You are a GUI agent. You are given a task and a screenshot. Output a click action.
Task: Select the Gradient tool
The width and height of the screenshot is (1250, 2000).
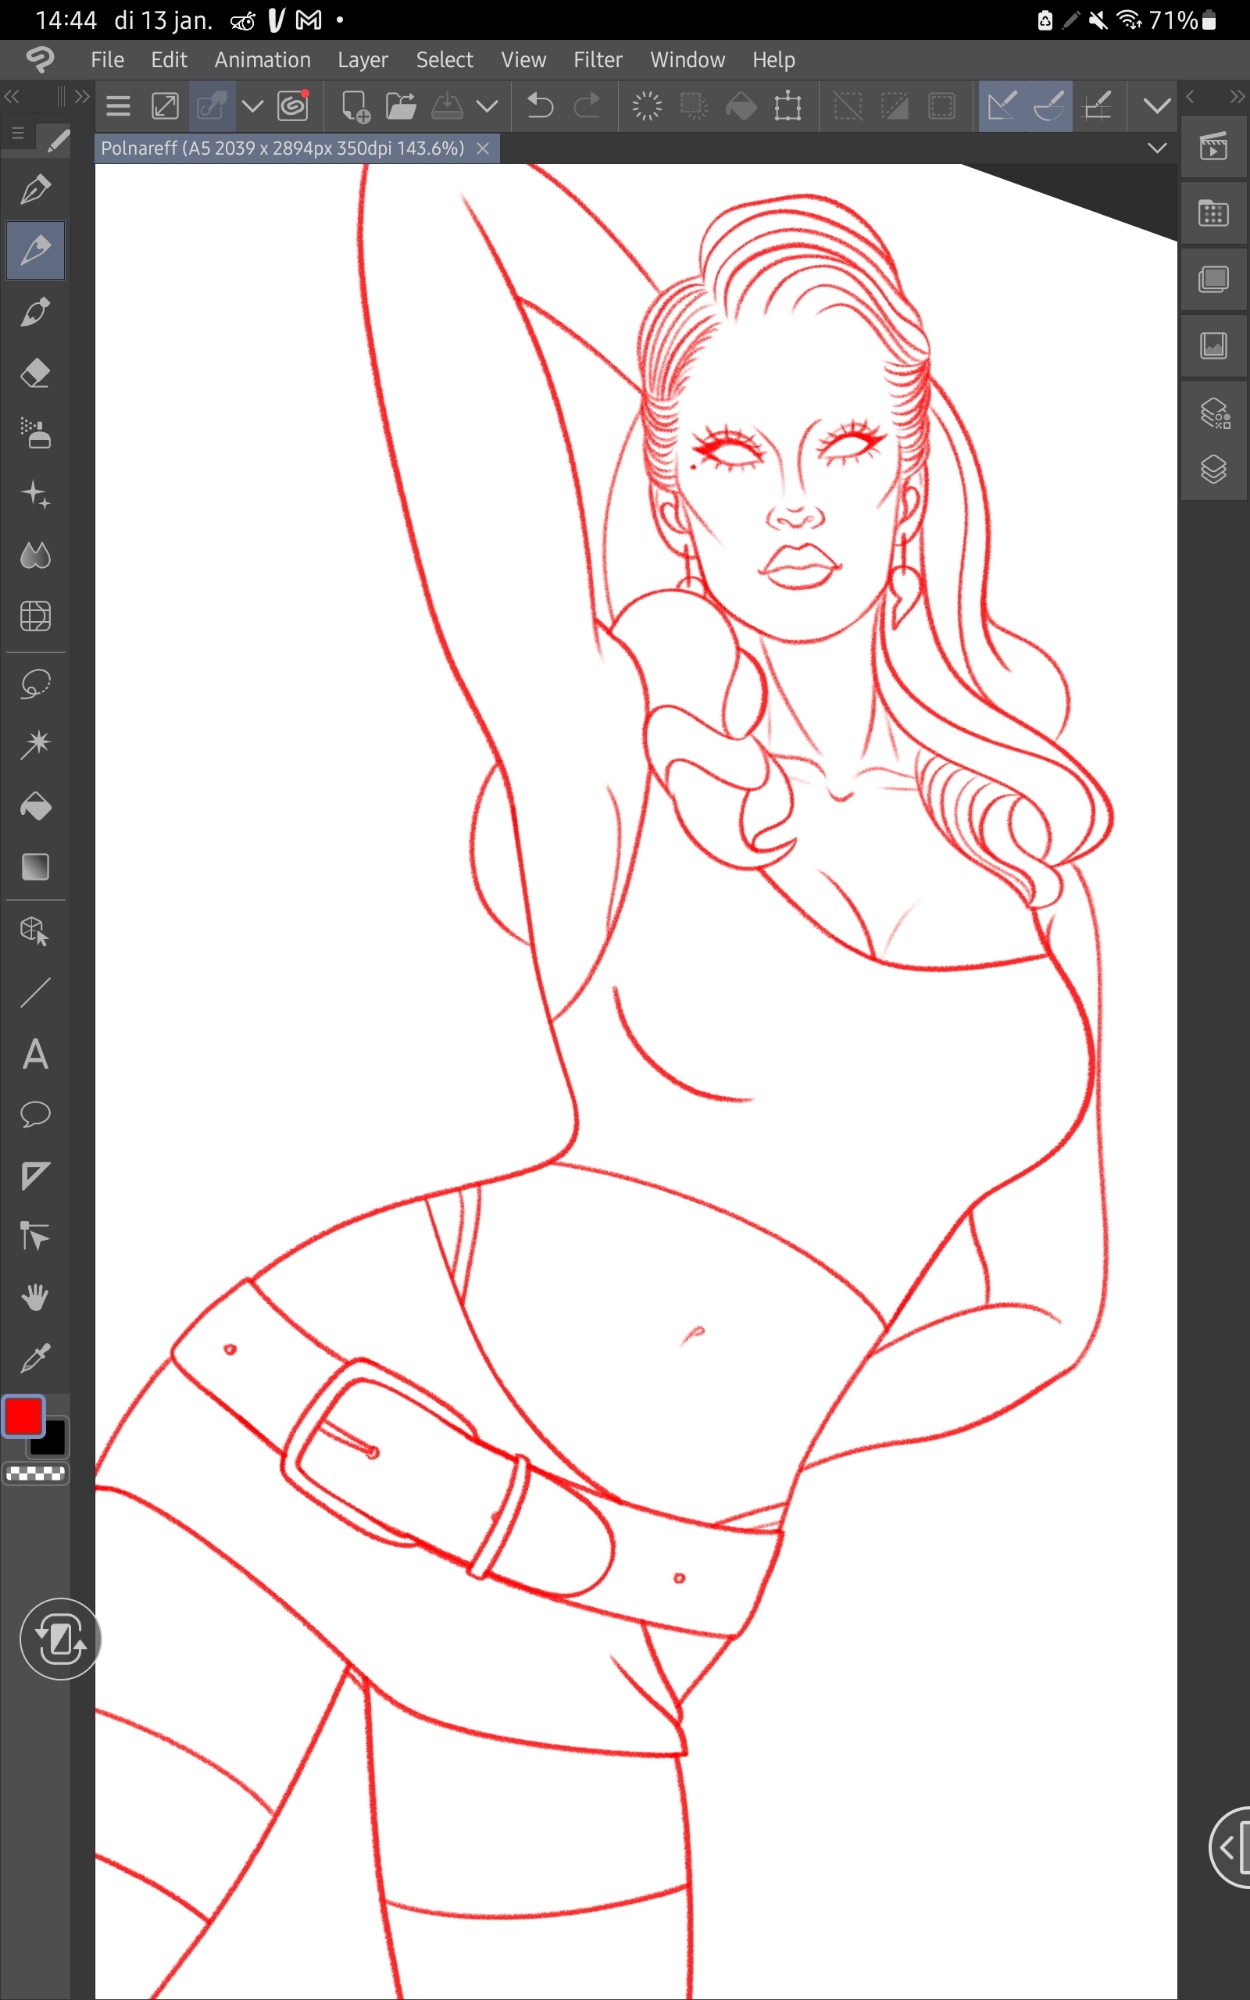tap(35, 867)
